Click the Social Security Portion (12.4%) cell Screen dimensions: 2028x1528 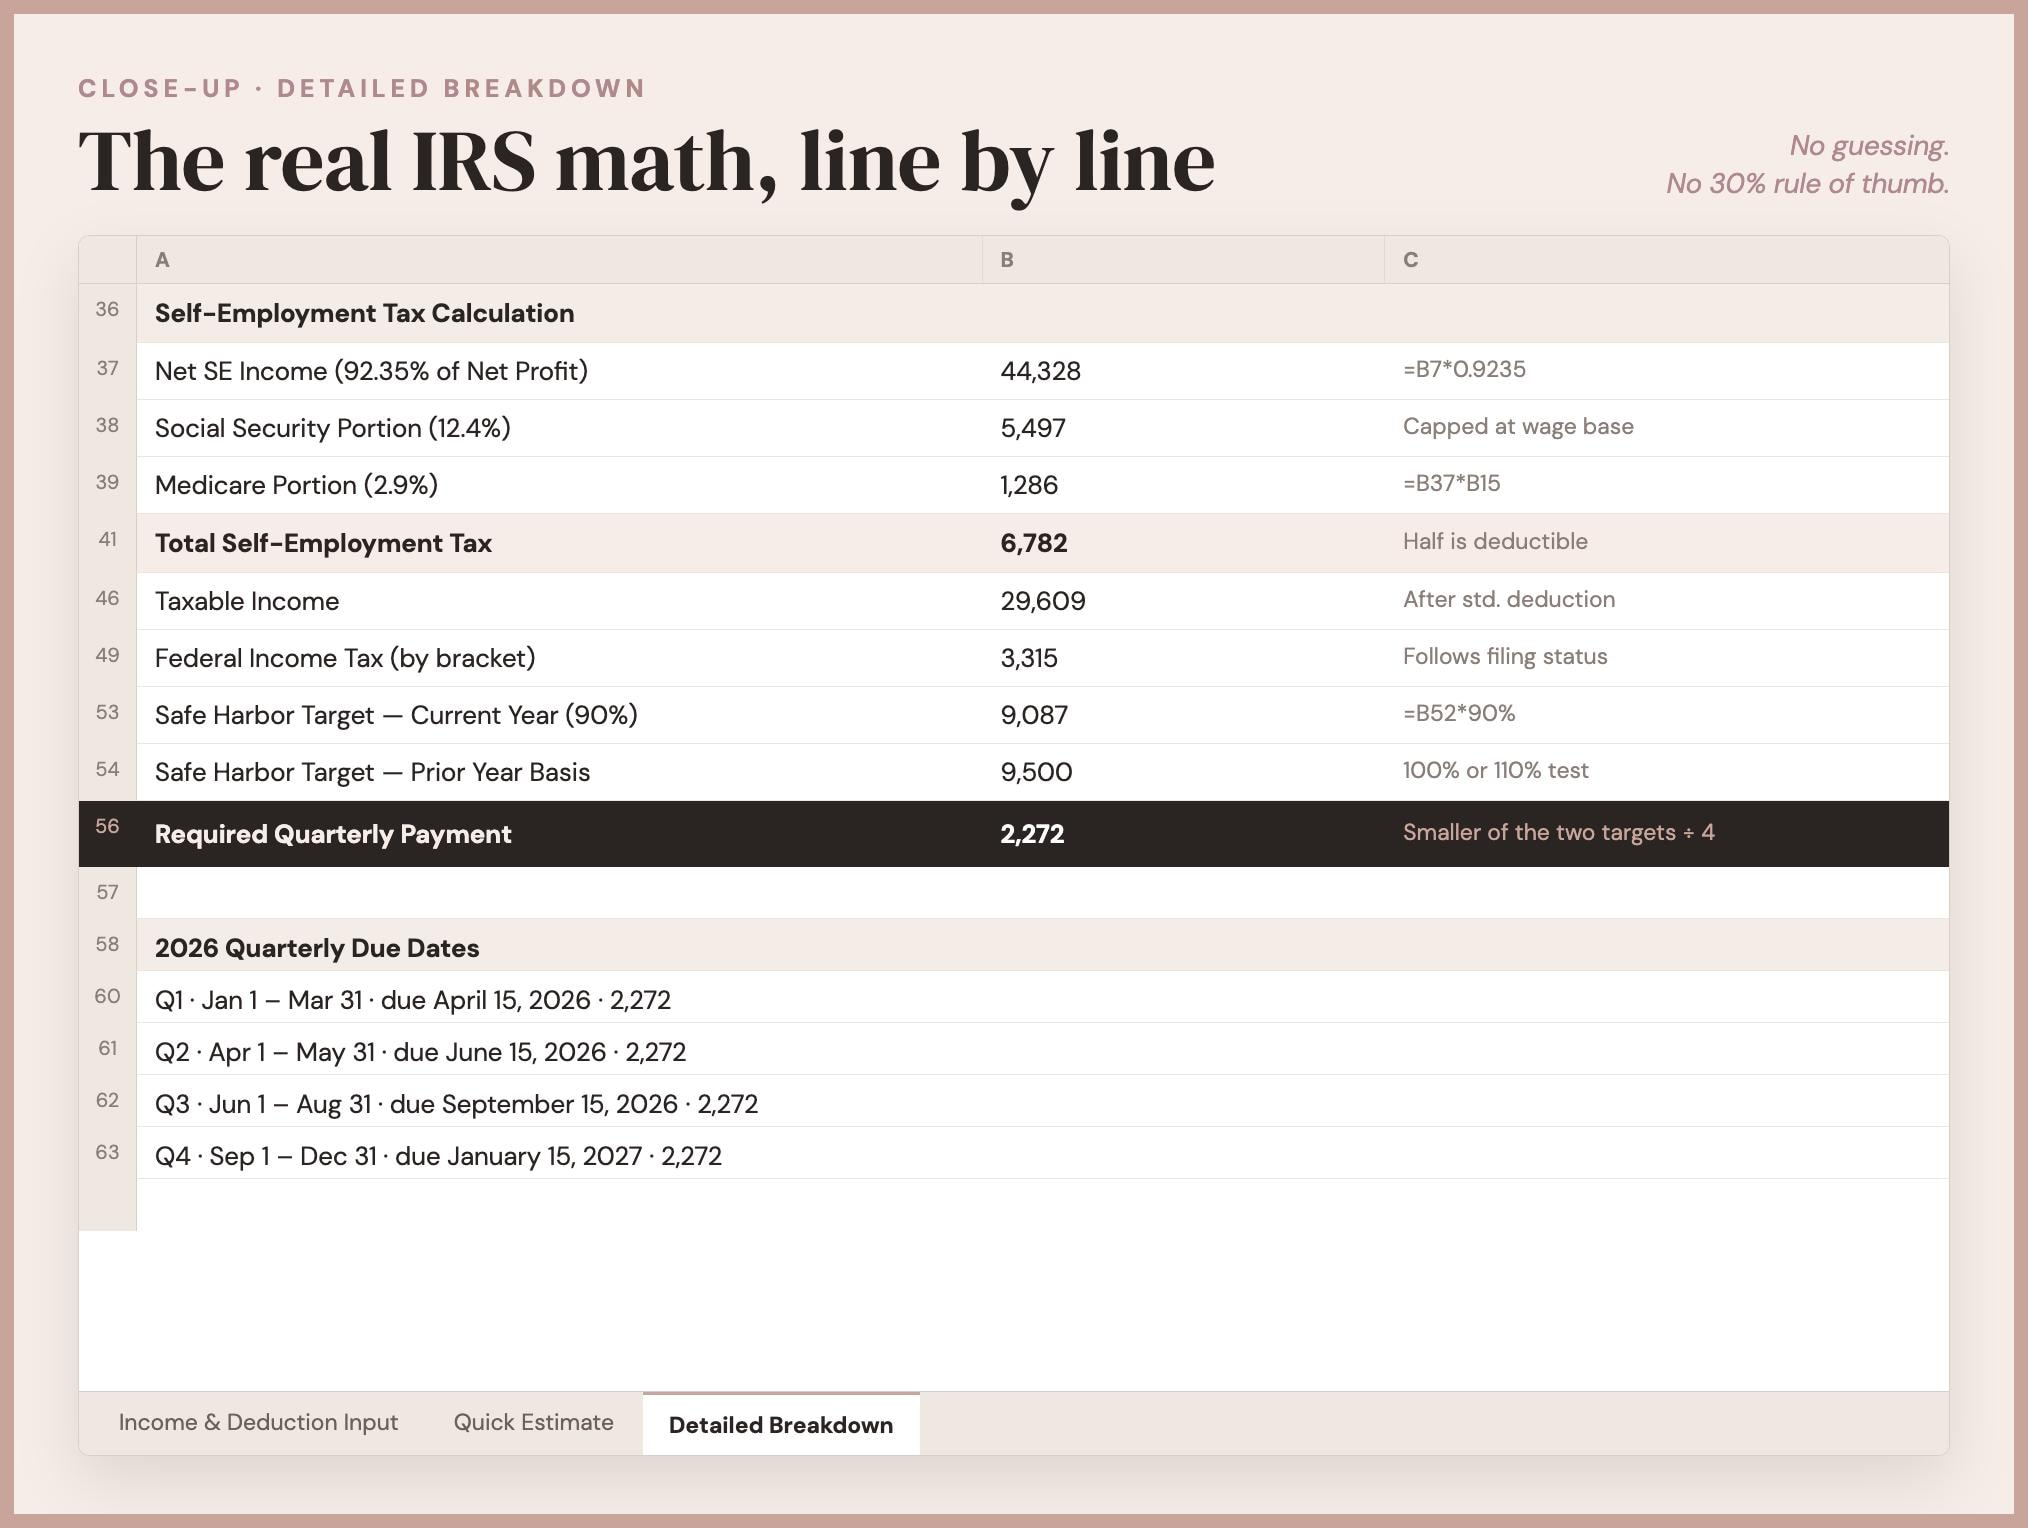point(559,428)
